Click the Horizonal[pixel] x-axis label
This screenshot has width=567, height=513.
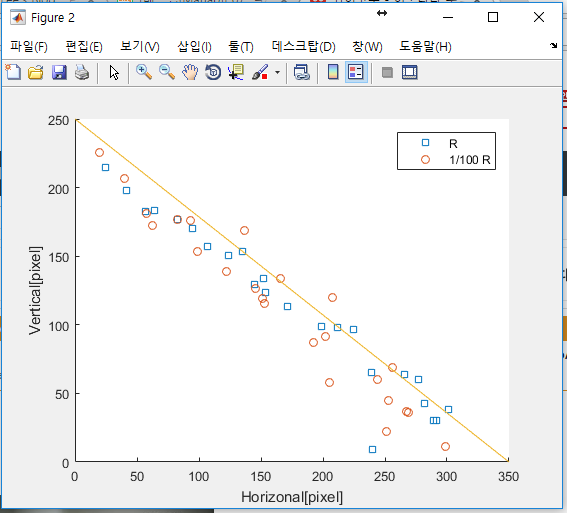[x=292, y=497]
